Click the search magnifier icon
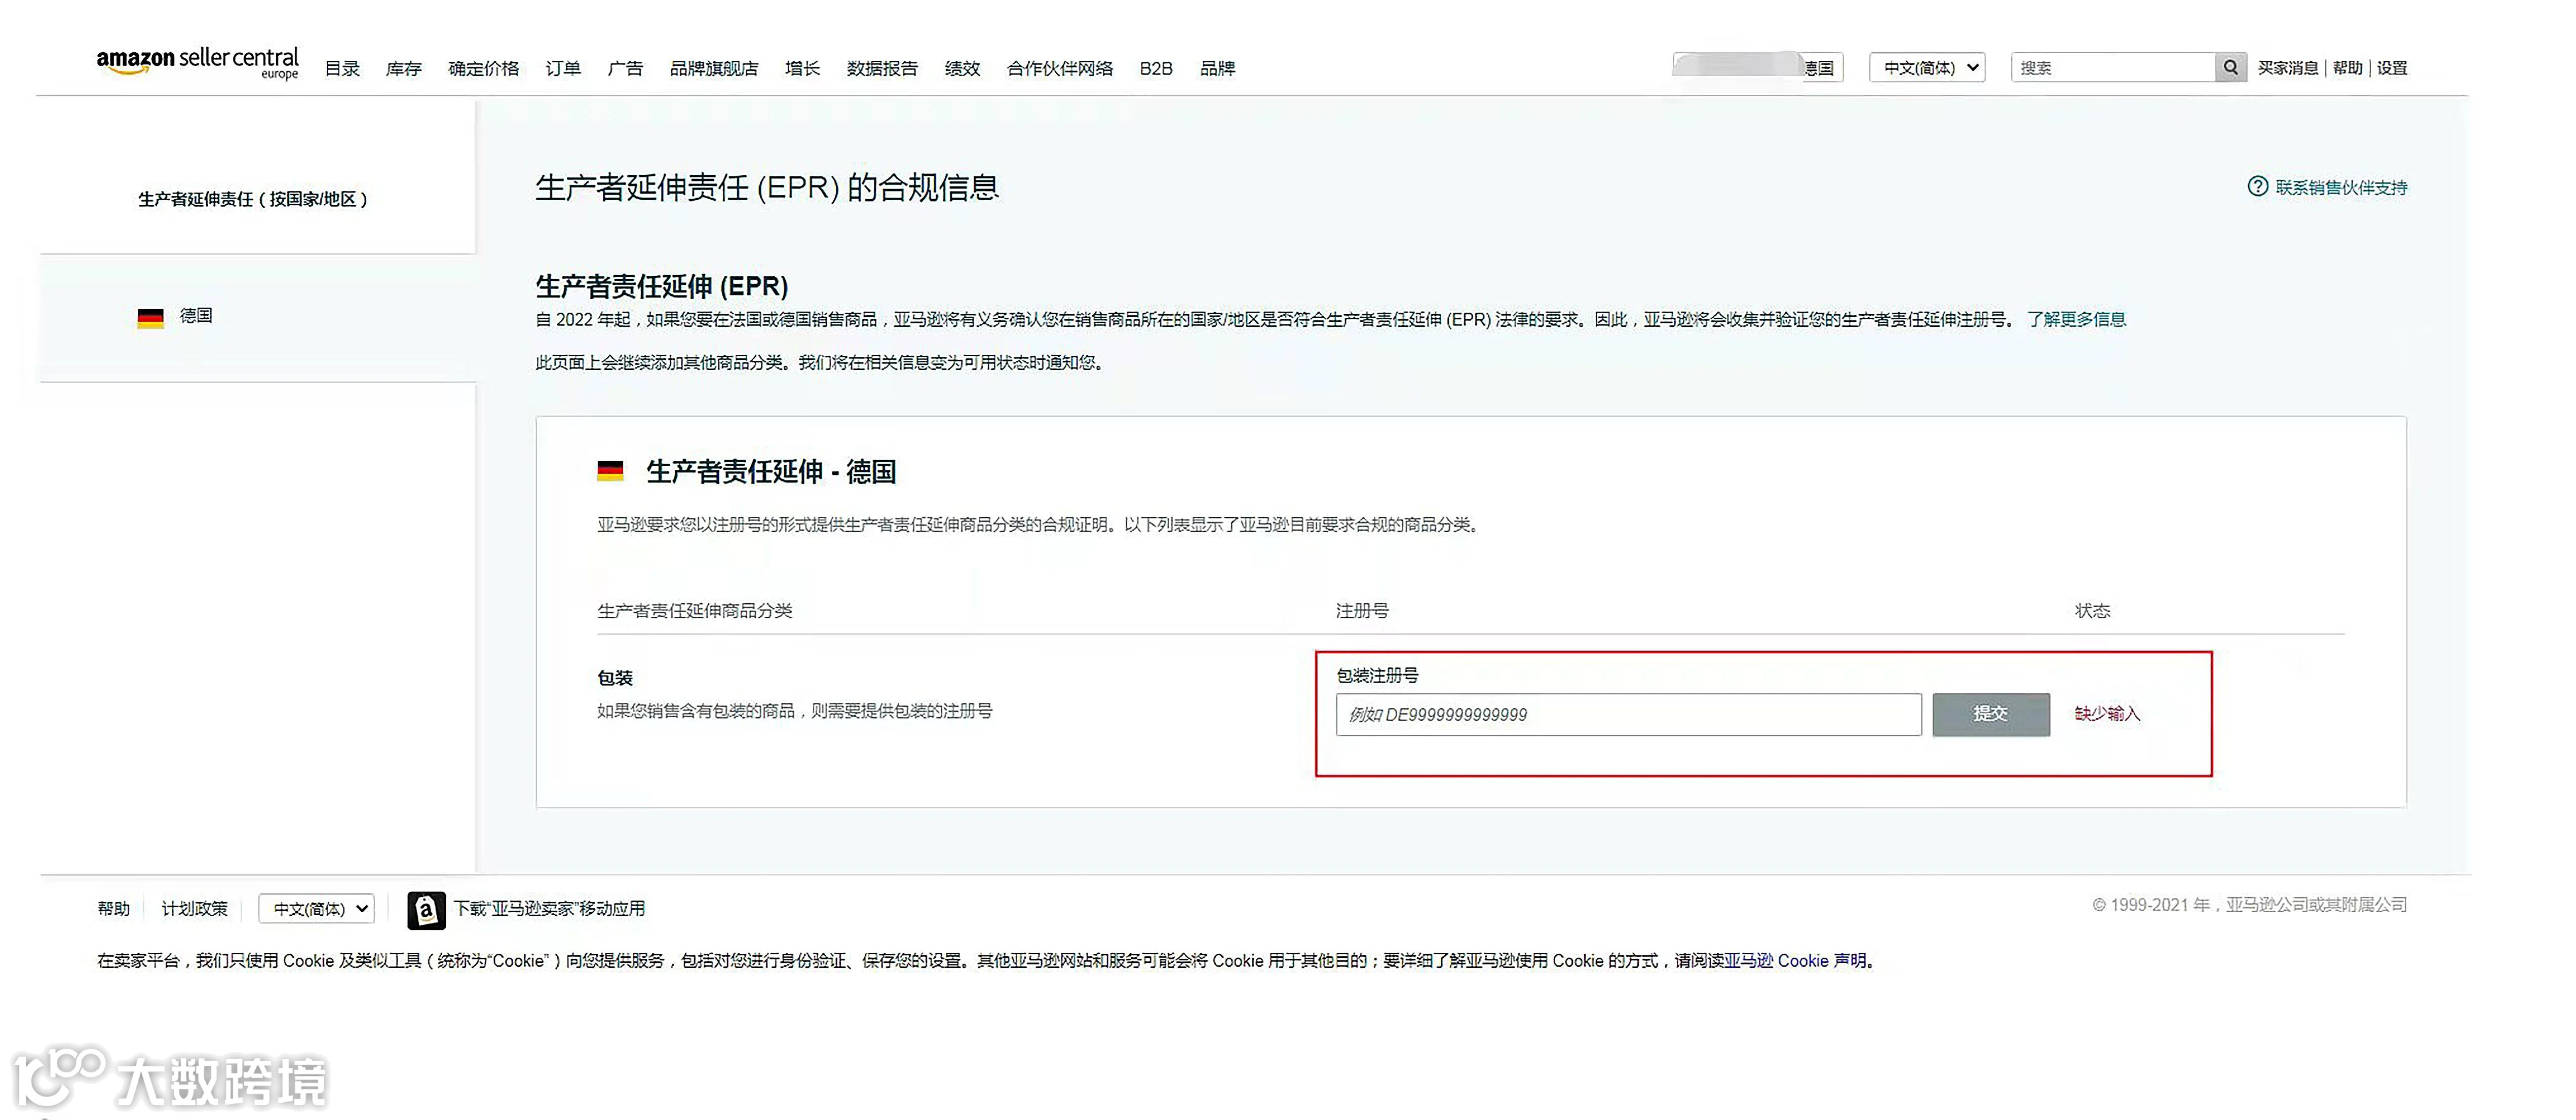The height and width of the screenshot is (1120, 2576). [2230, 68]
